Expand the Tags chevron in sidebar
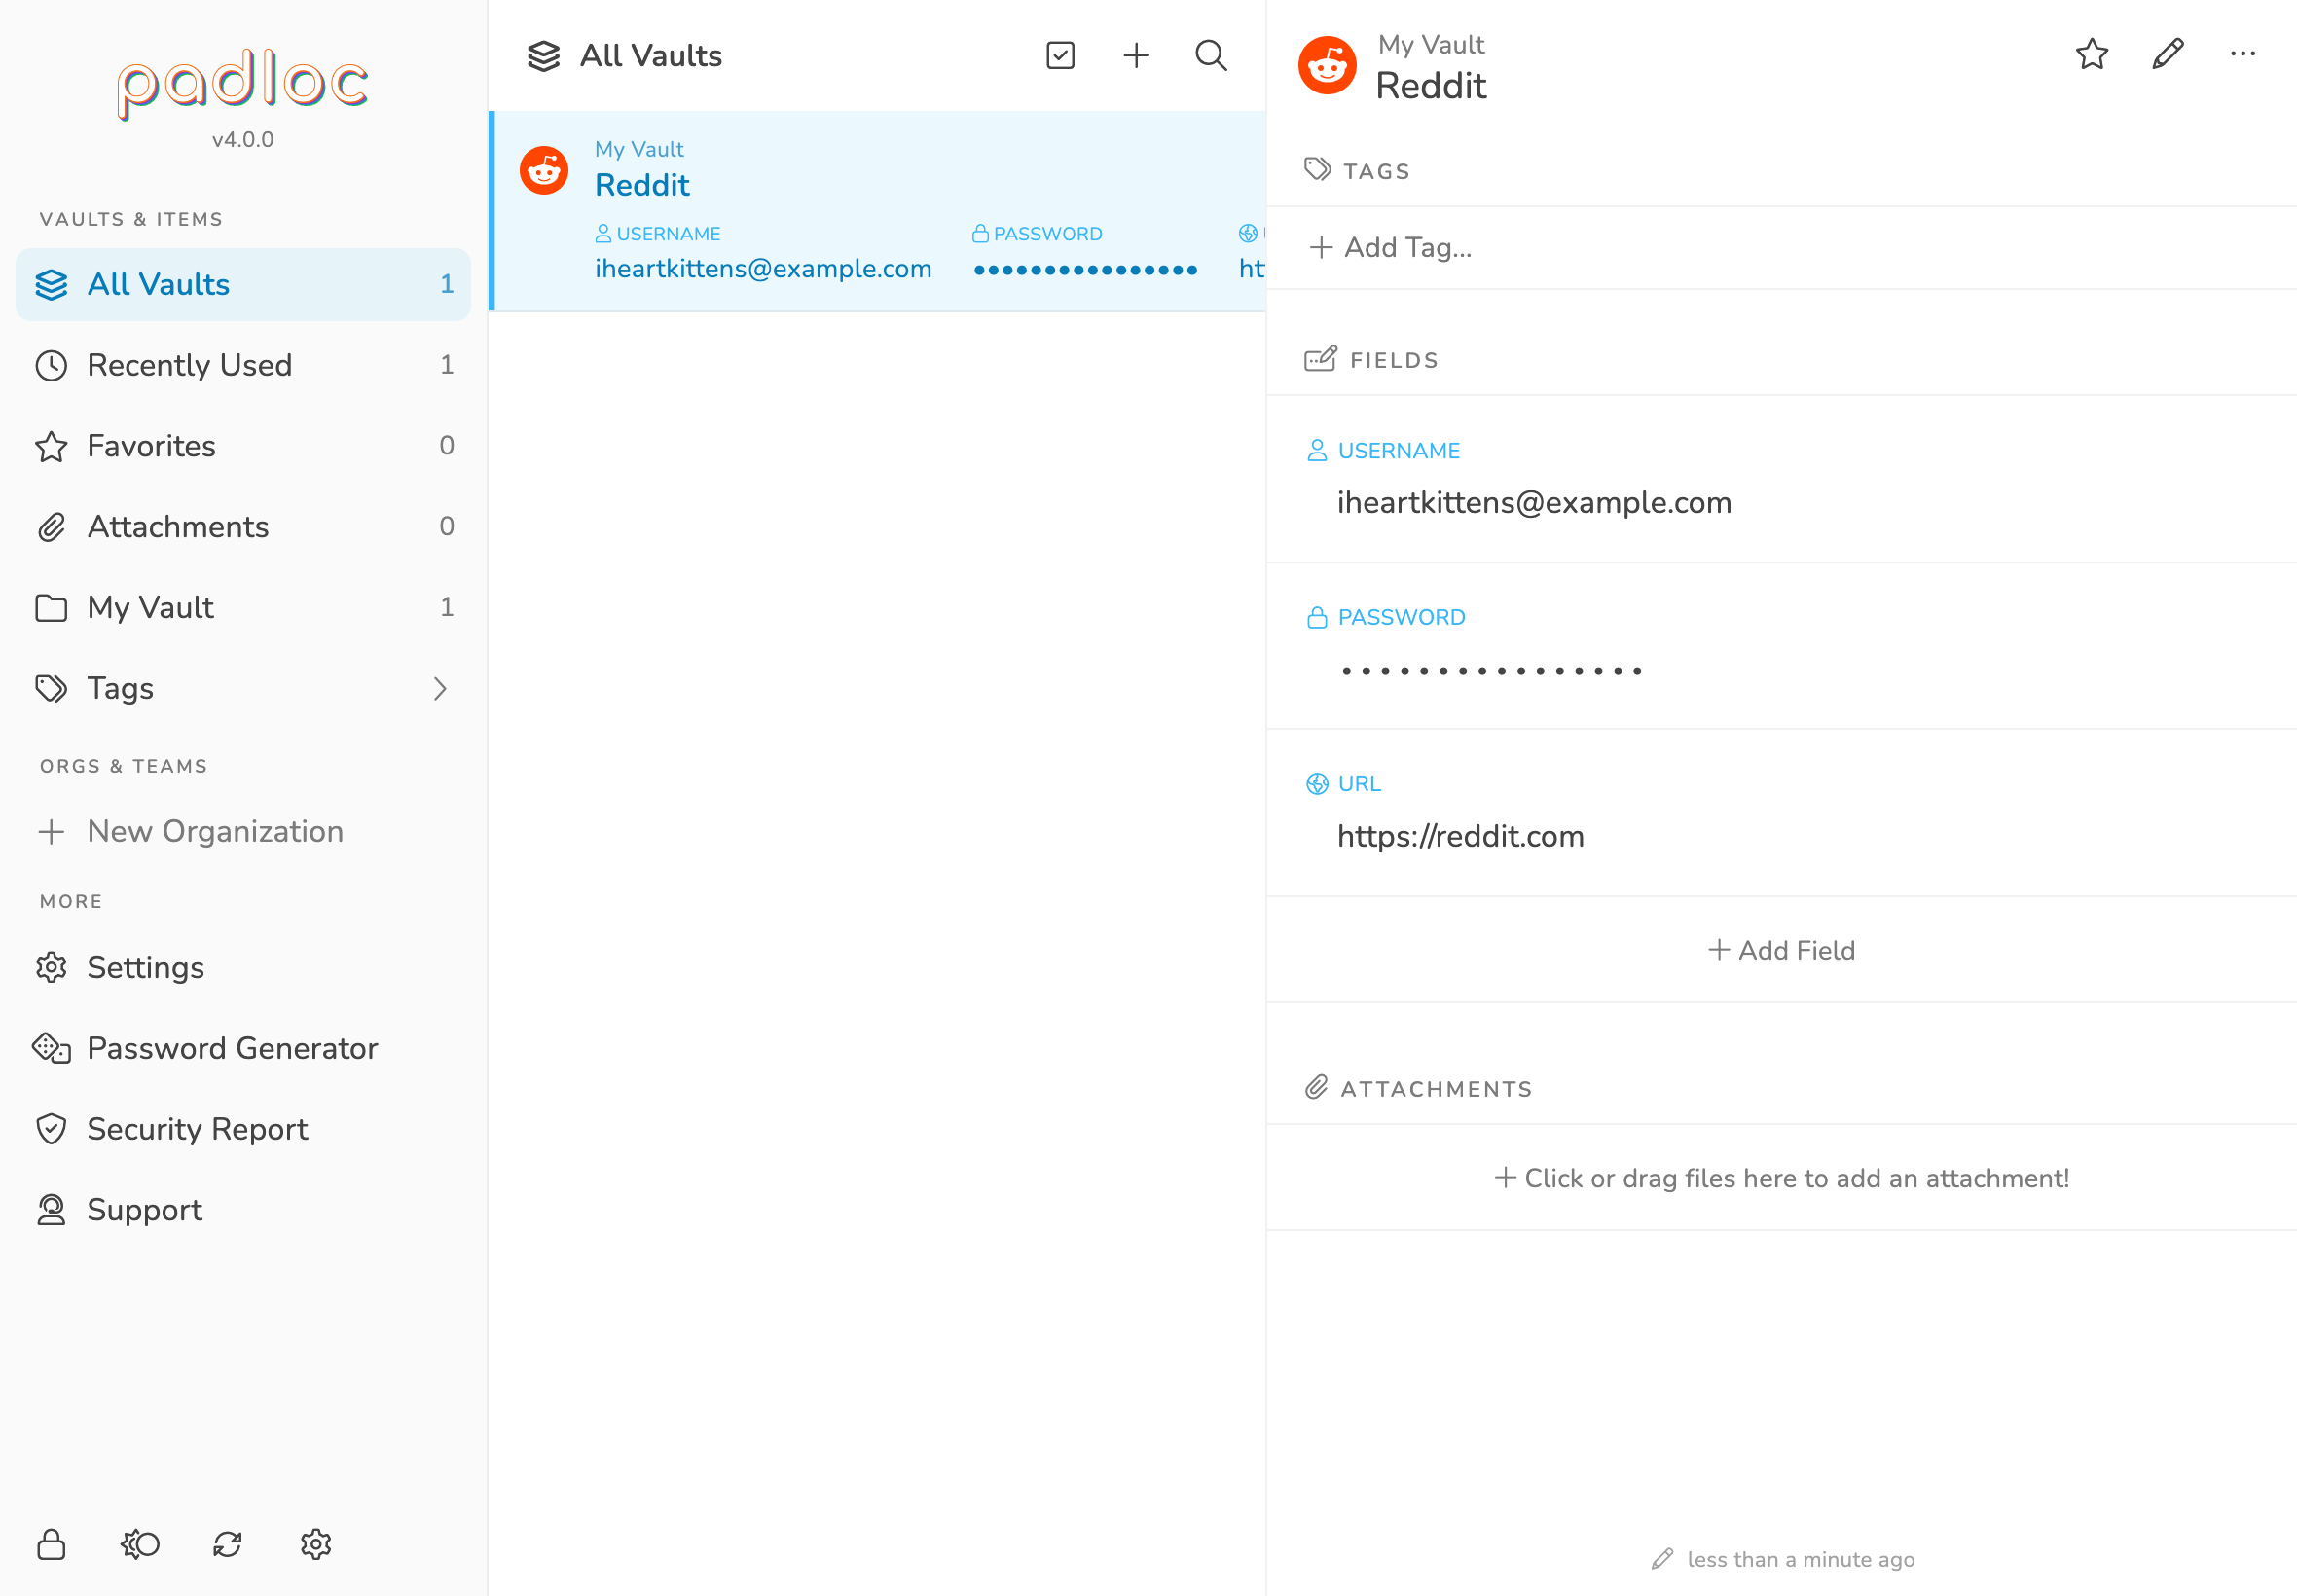This screenshot has width=2297, height=1596. [x=440, y=688]
